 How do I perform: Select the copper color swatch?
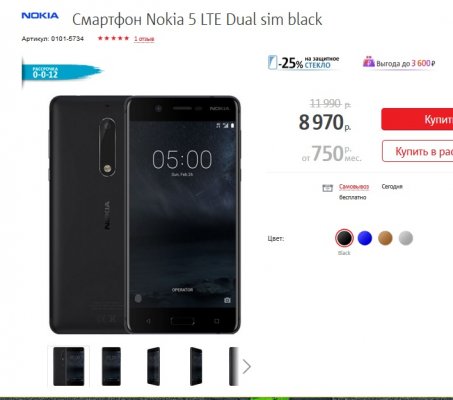click(385, 238)
